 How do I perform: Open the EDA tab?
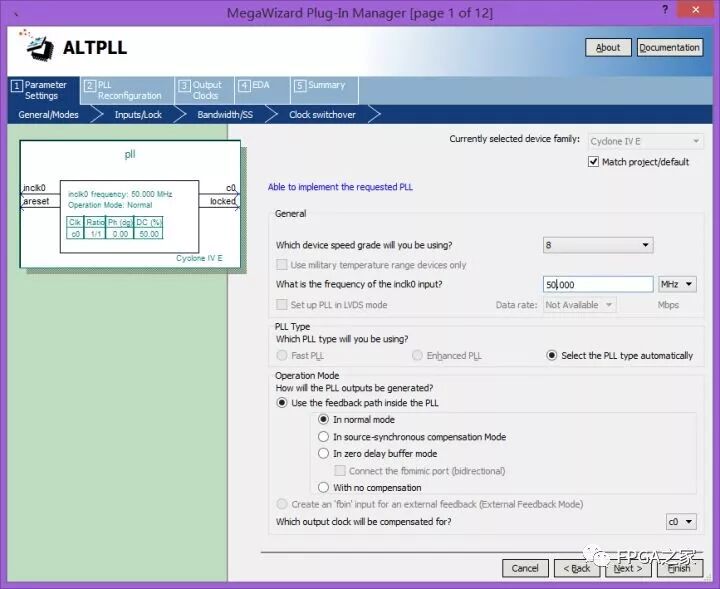tap(255, 86)
